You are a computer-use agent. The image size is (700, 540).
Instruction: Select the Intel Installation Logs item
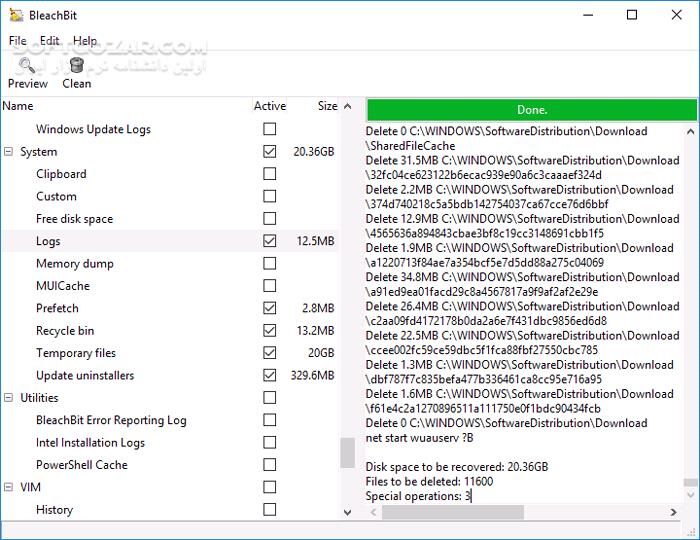[91, 443]
